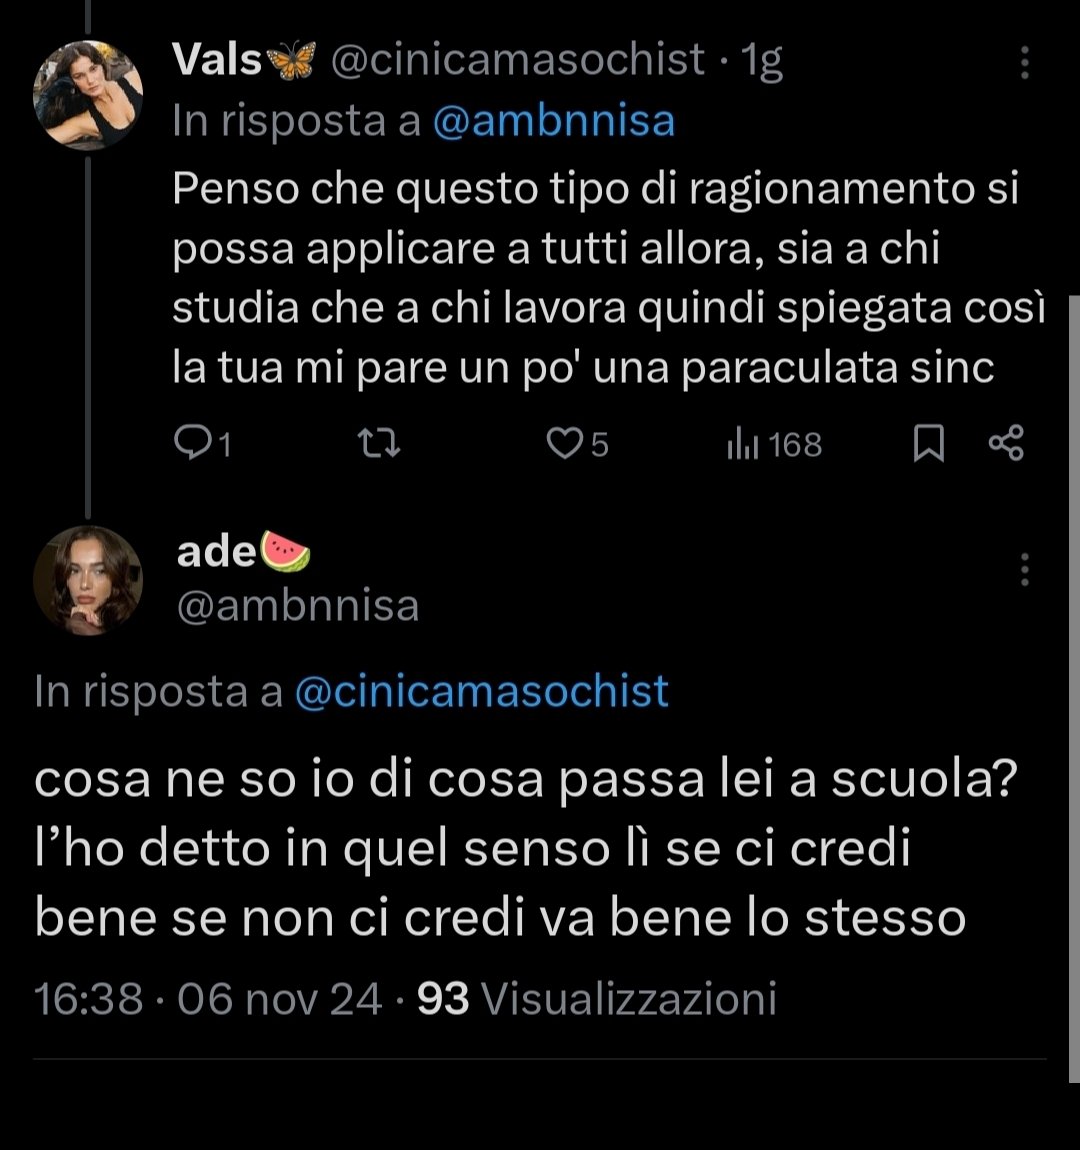
Task: Tap the reply bubble icon on Vals' tweet
Action: 192,444
